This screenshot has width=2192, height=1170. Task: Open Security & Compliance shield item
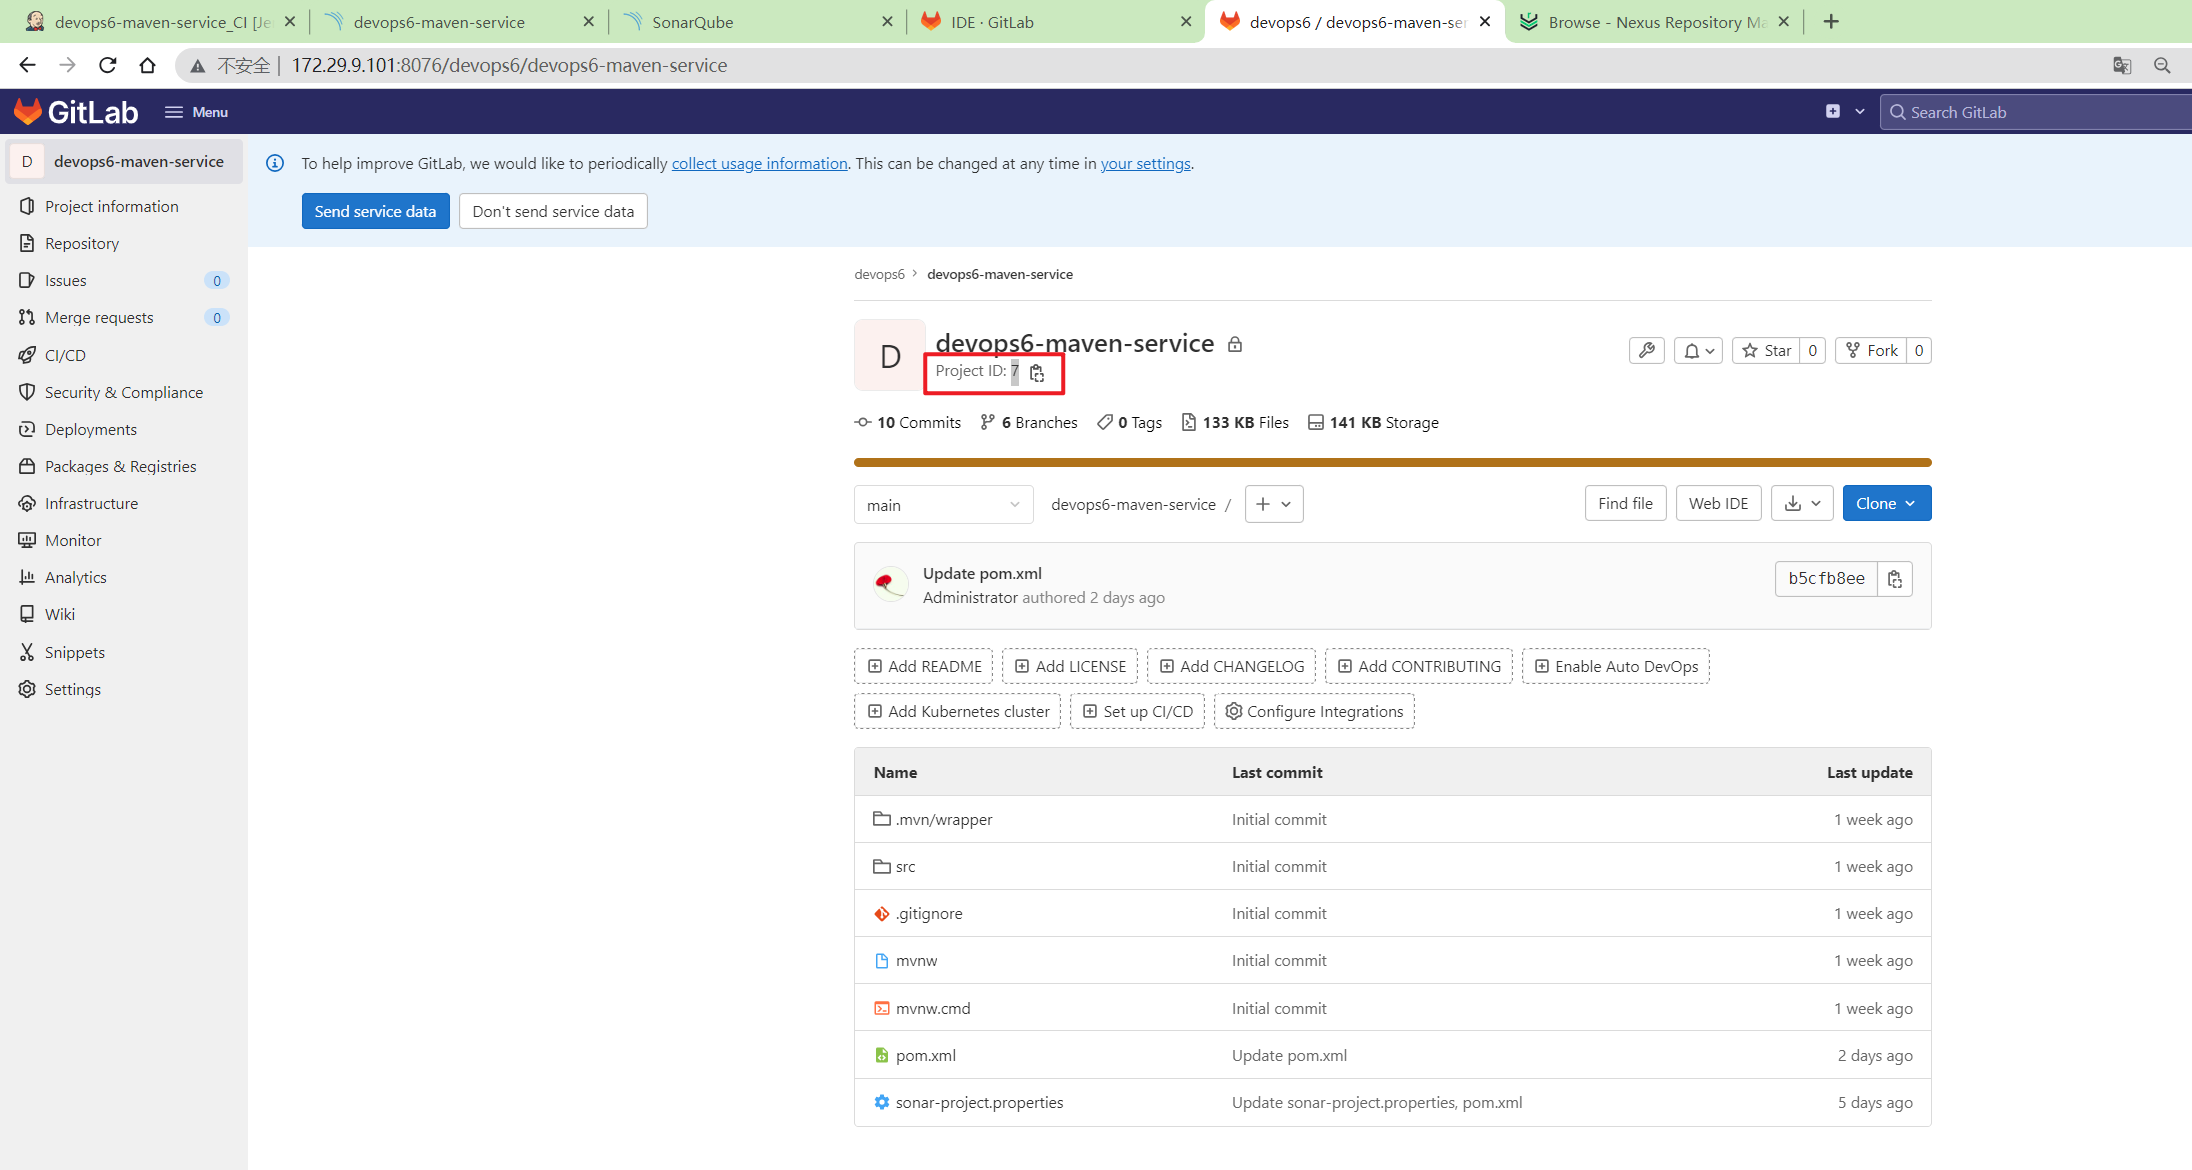123,392
